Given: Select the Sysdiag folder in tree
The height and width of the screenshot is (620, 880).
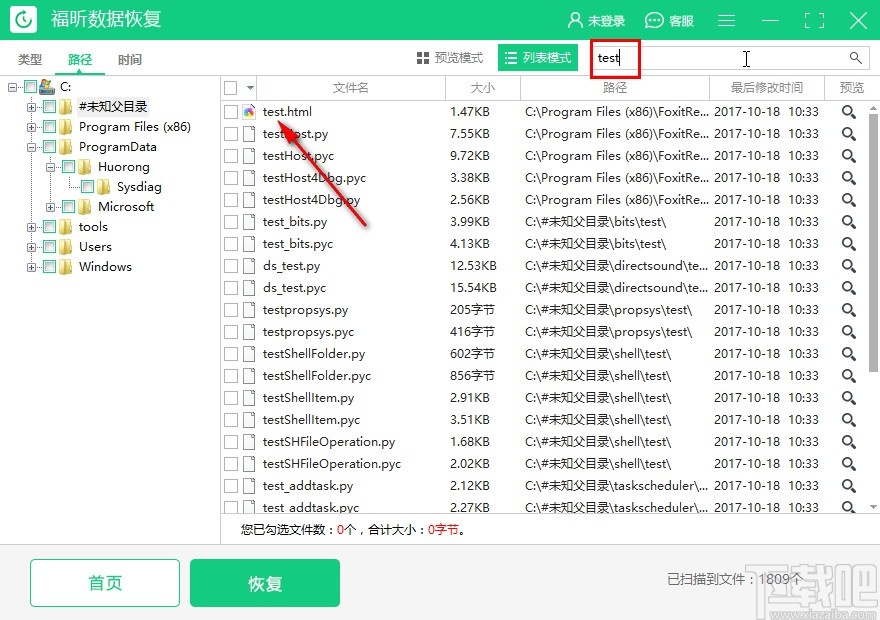Looking at the screenshot, I should (x=139, y=187).
